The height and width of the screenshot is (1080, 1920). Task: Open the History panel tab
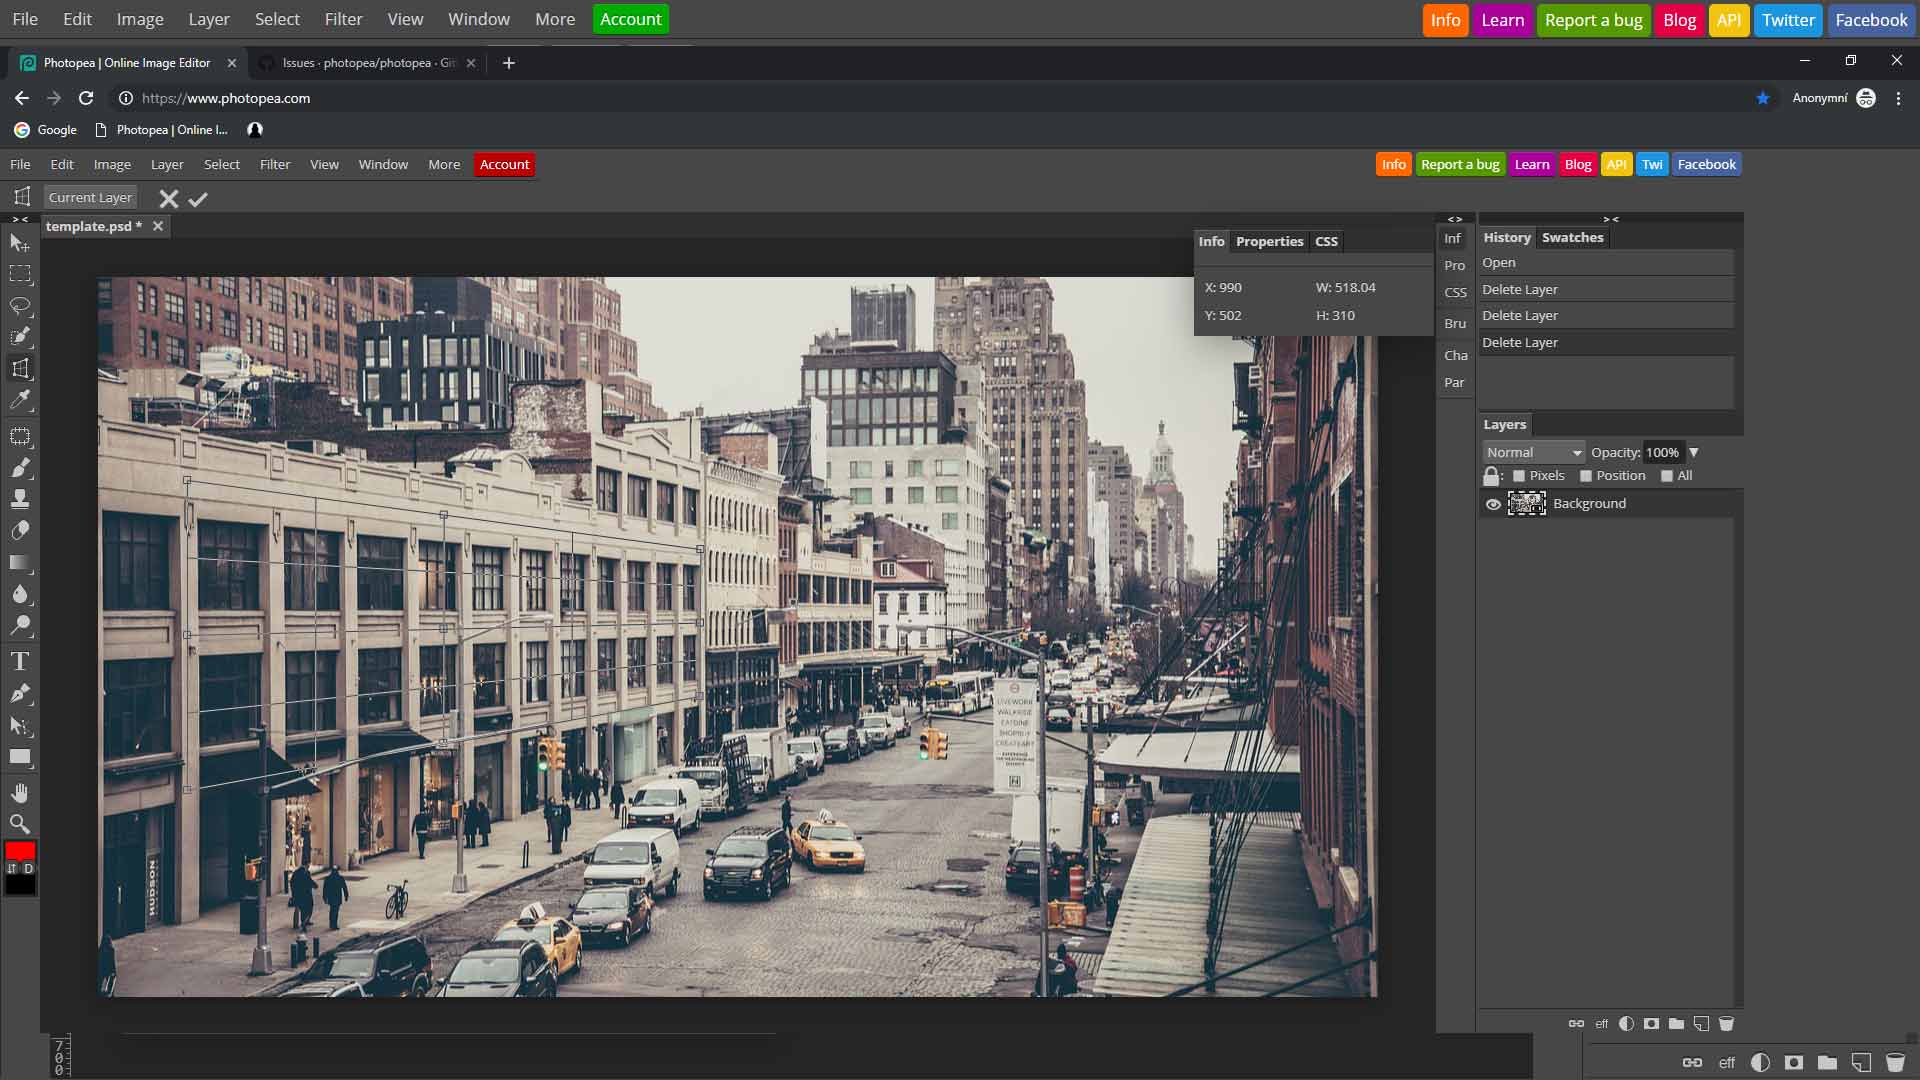pos(1505,236)
